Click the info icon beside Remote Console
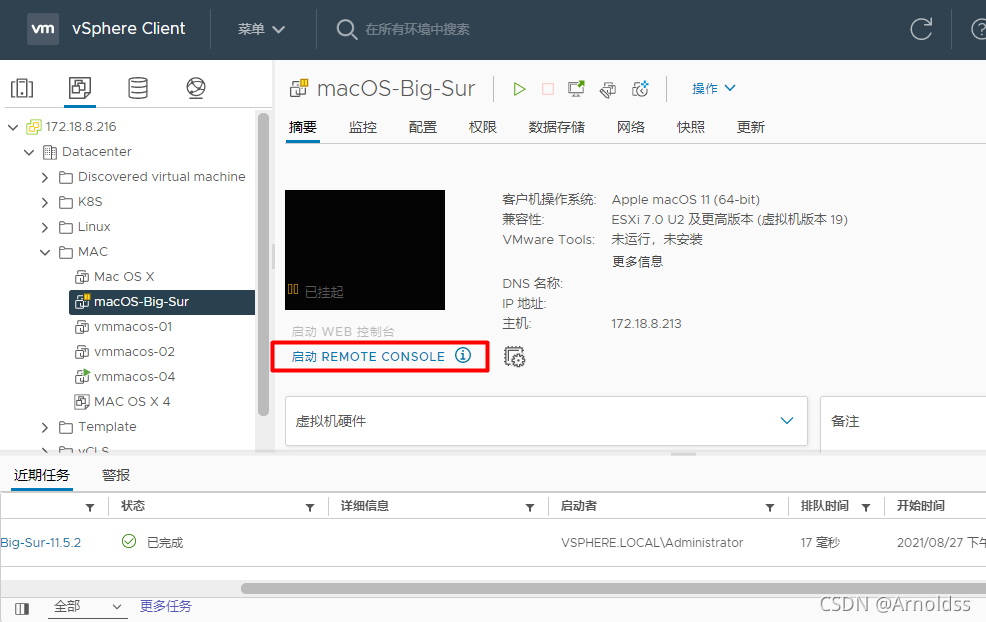This screenshot has width=986, height=622. [463, 355]
